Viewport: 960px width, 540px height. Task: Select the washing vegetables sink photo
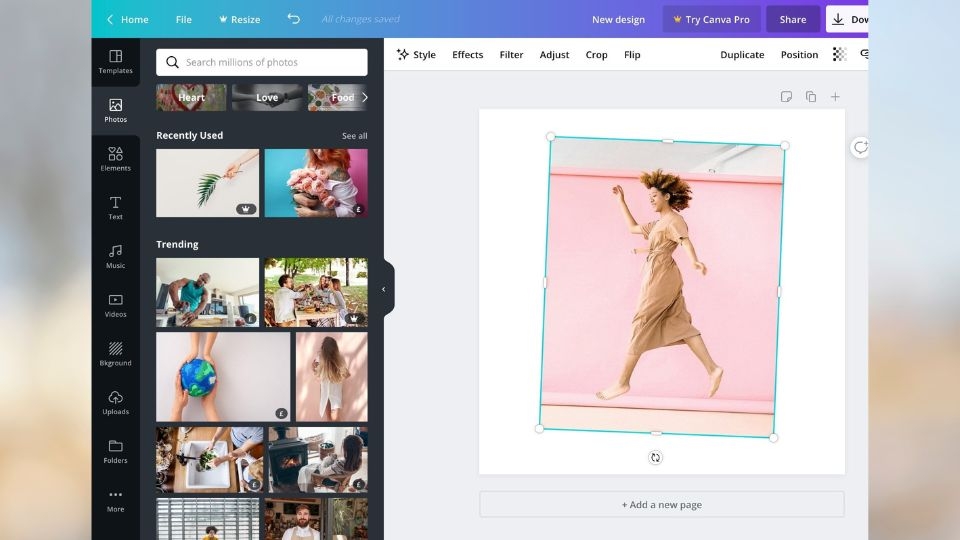point(209,460)
